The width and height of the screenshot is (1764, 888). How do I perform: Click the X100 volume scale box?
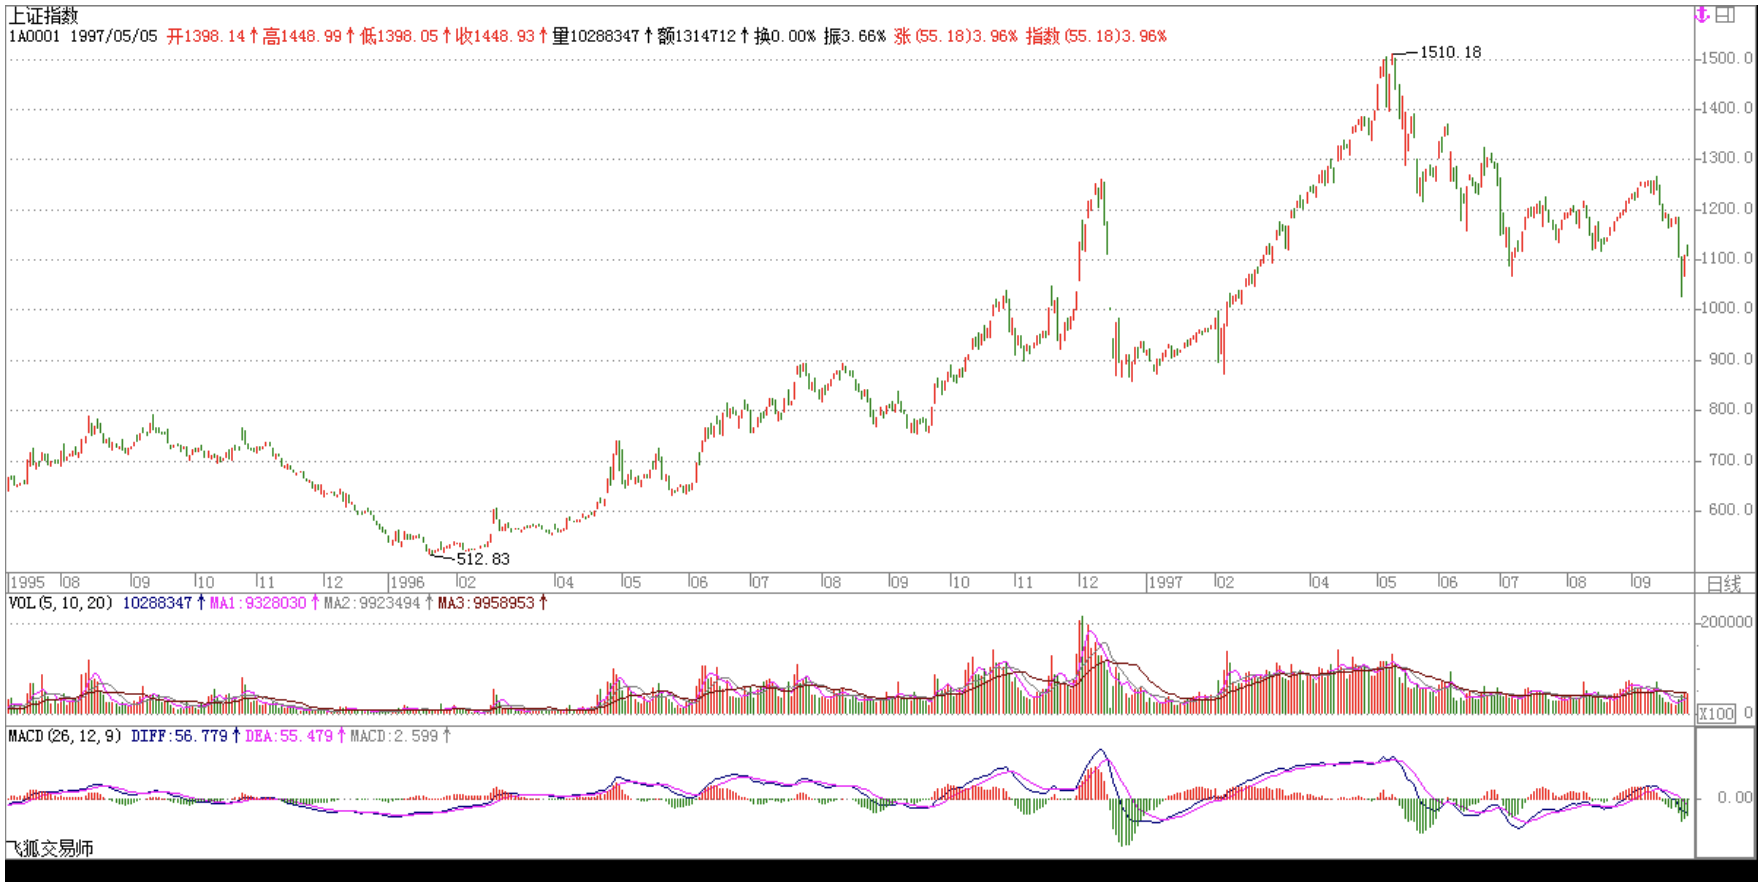[1716, 713]
